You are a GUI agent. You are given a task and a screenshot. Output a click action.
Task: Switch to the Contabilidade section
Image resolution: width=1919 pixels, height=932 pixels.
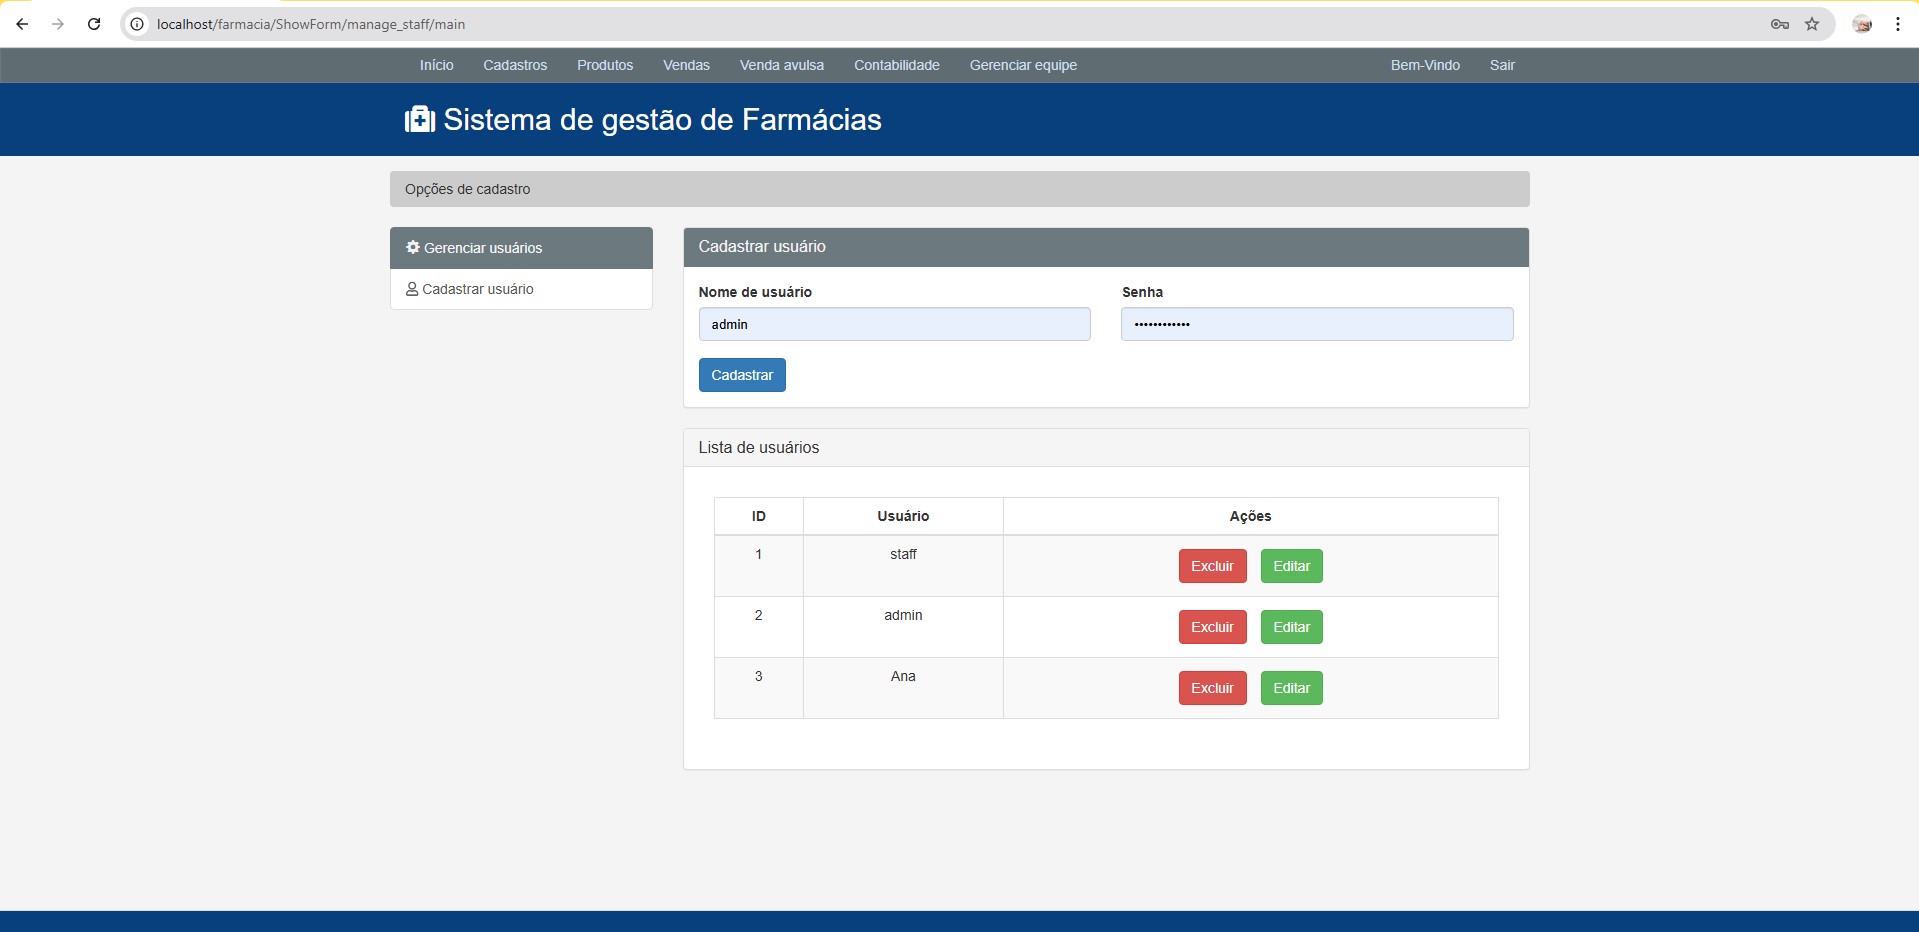pos(896,64)
